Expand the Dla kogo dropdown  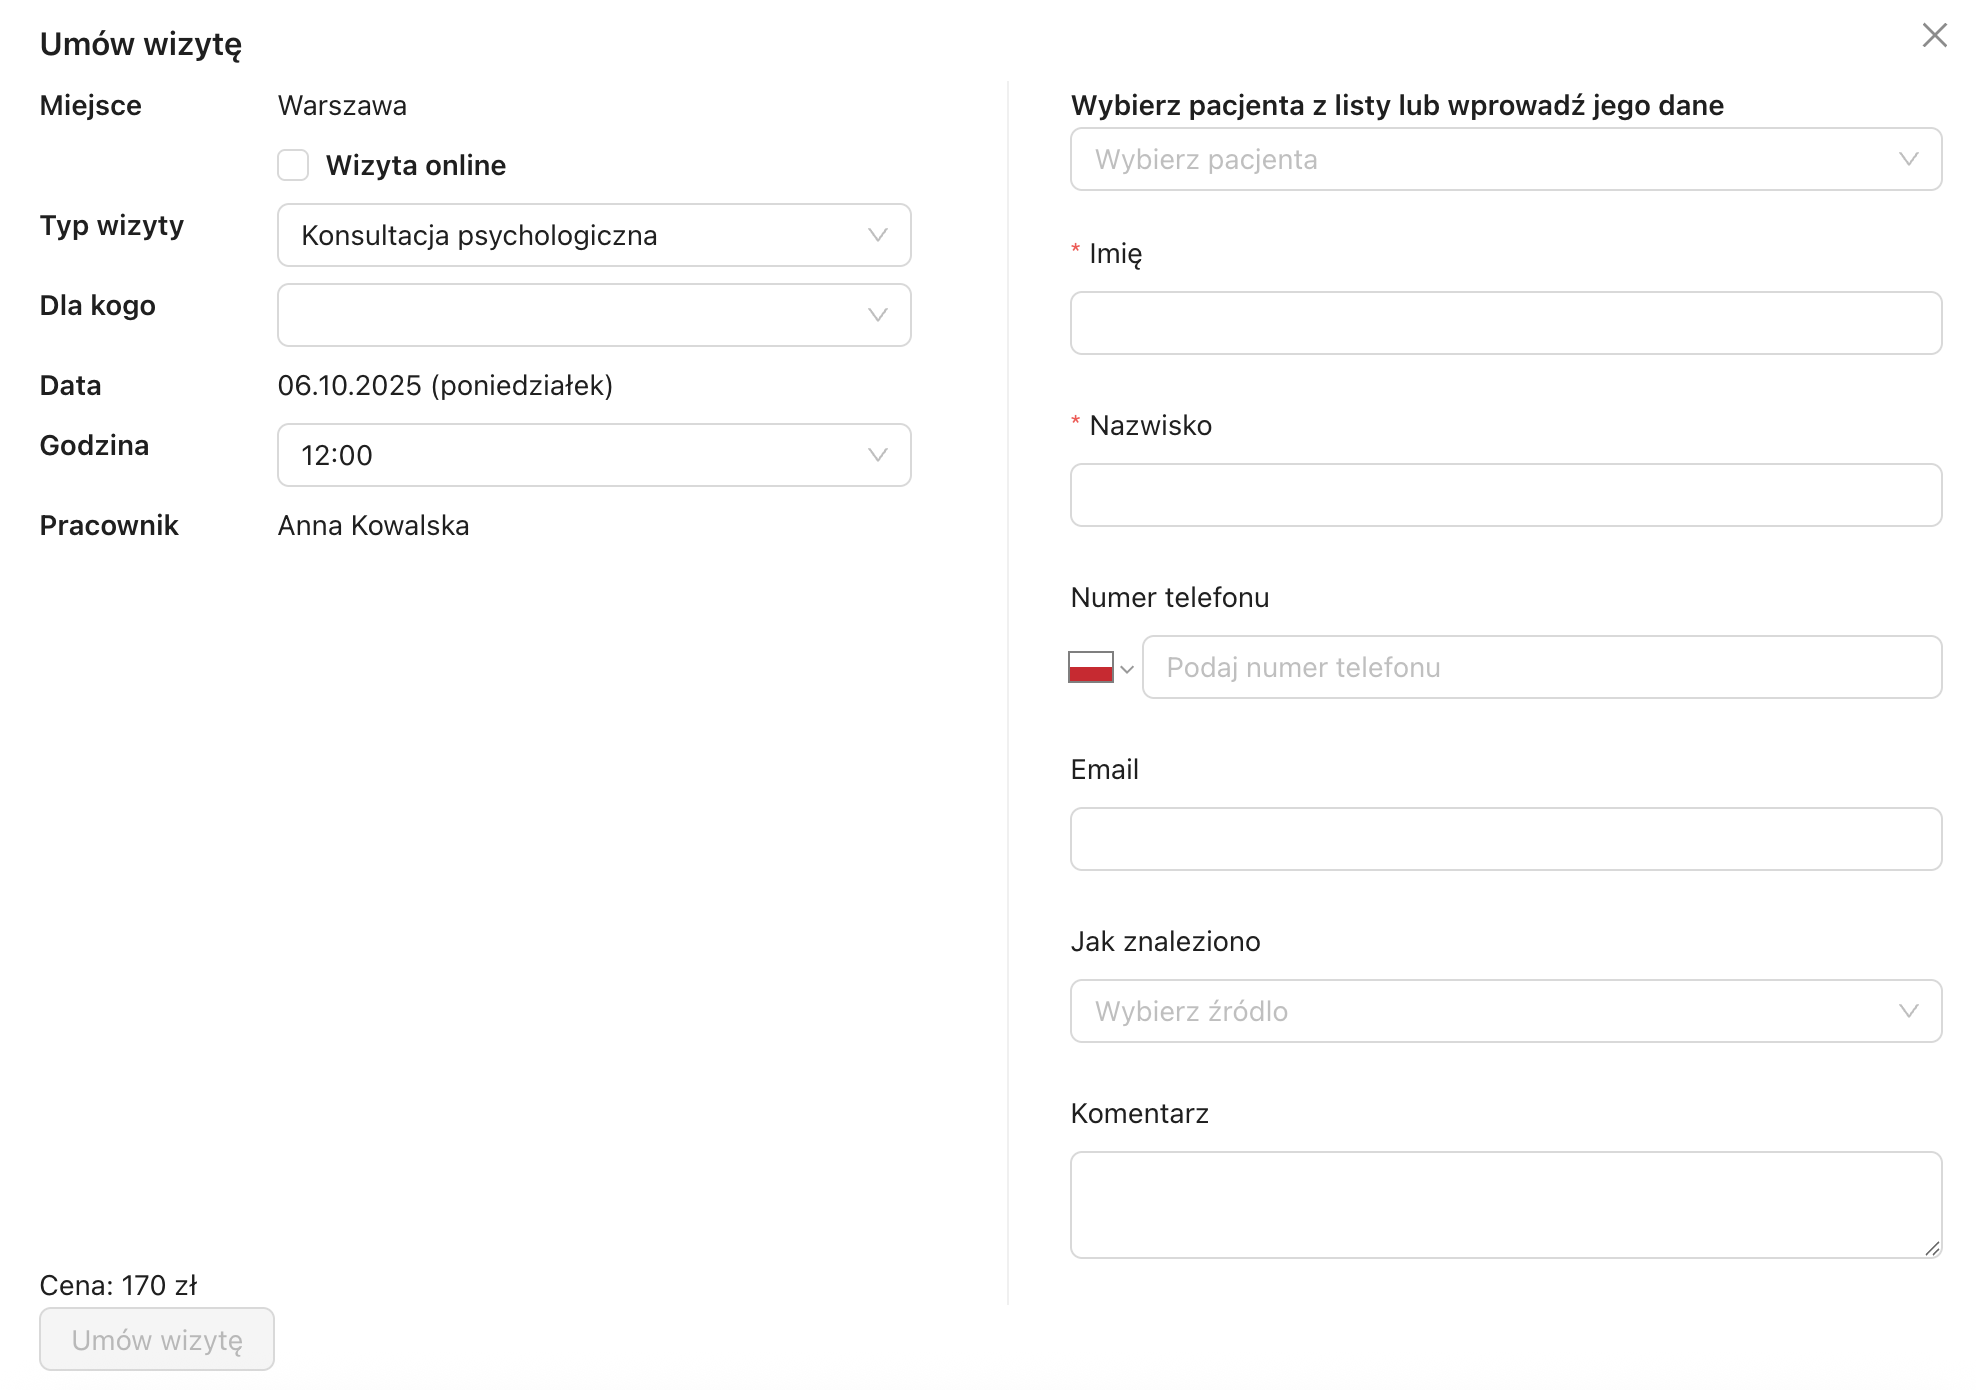(x=593, y=315)
